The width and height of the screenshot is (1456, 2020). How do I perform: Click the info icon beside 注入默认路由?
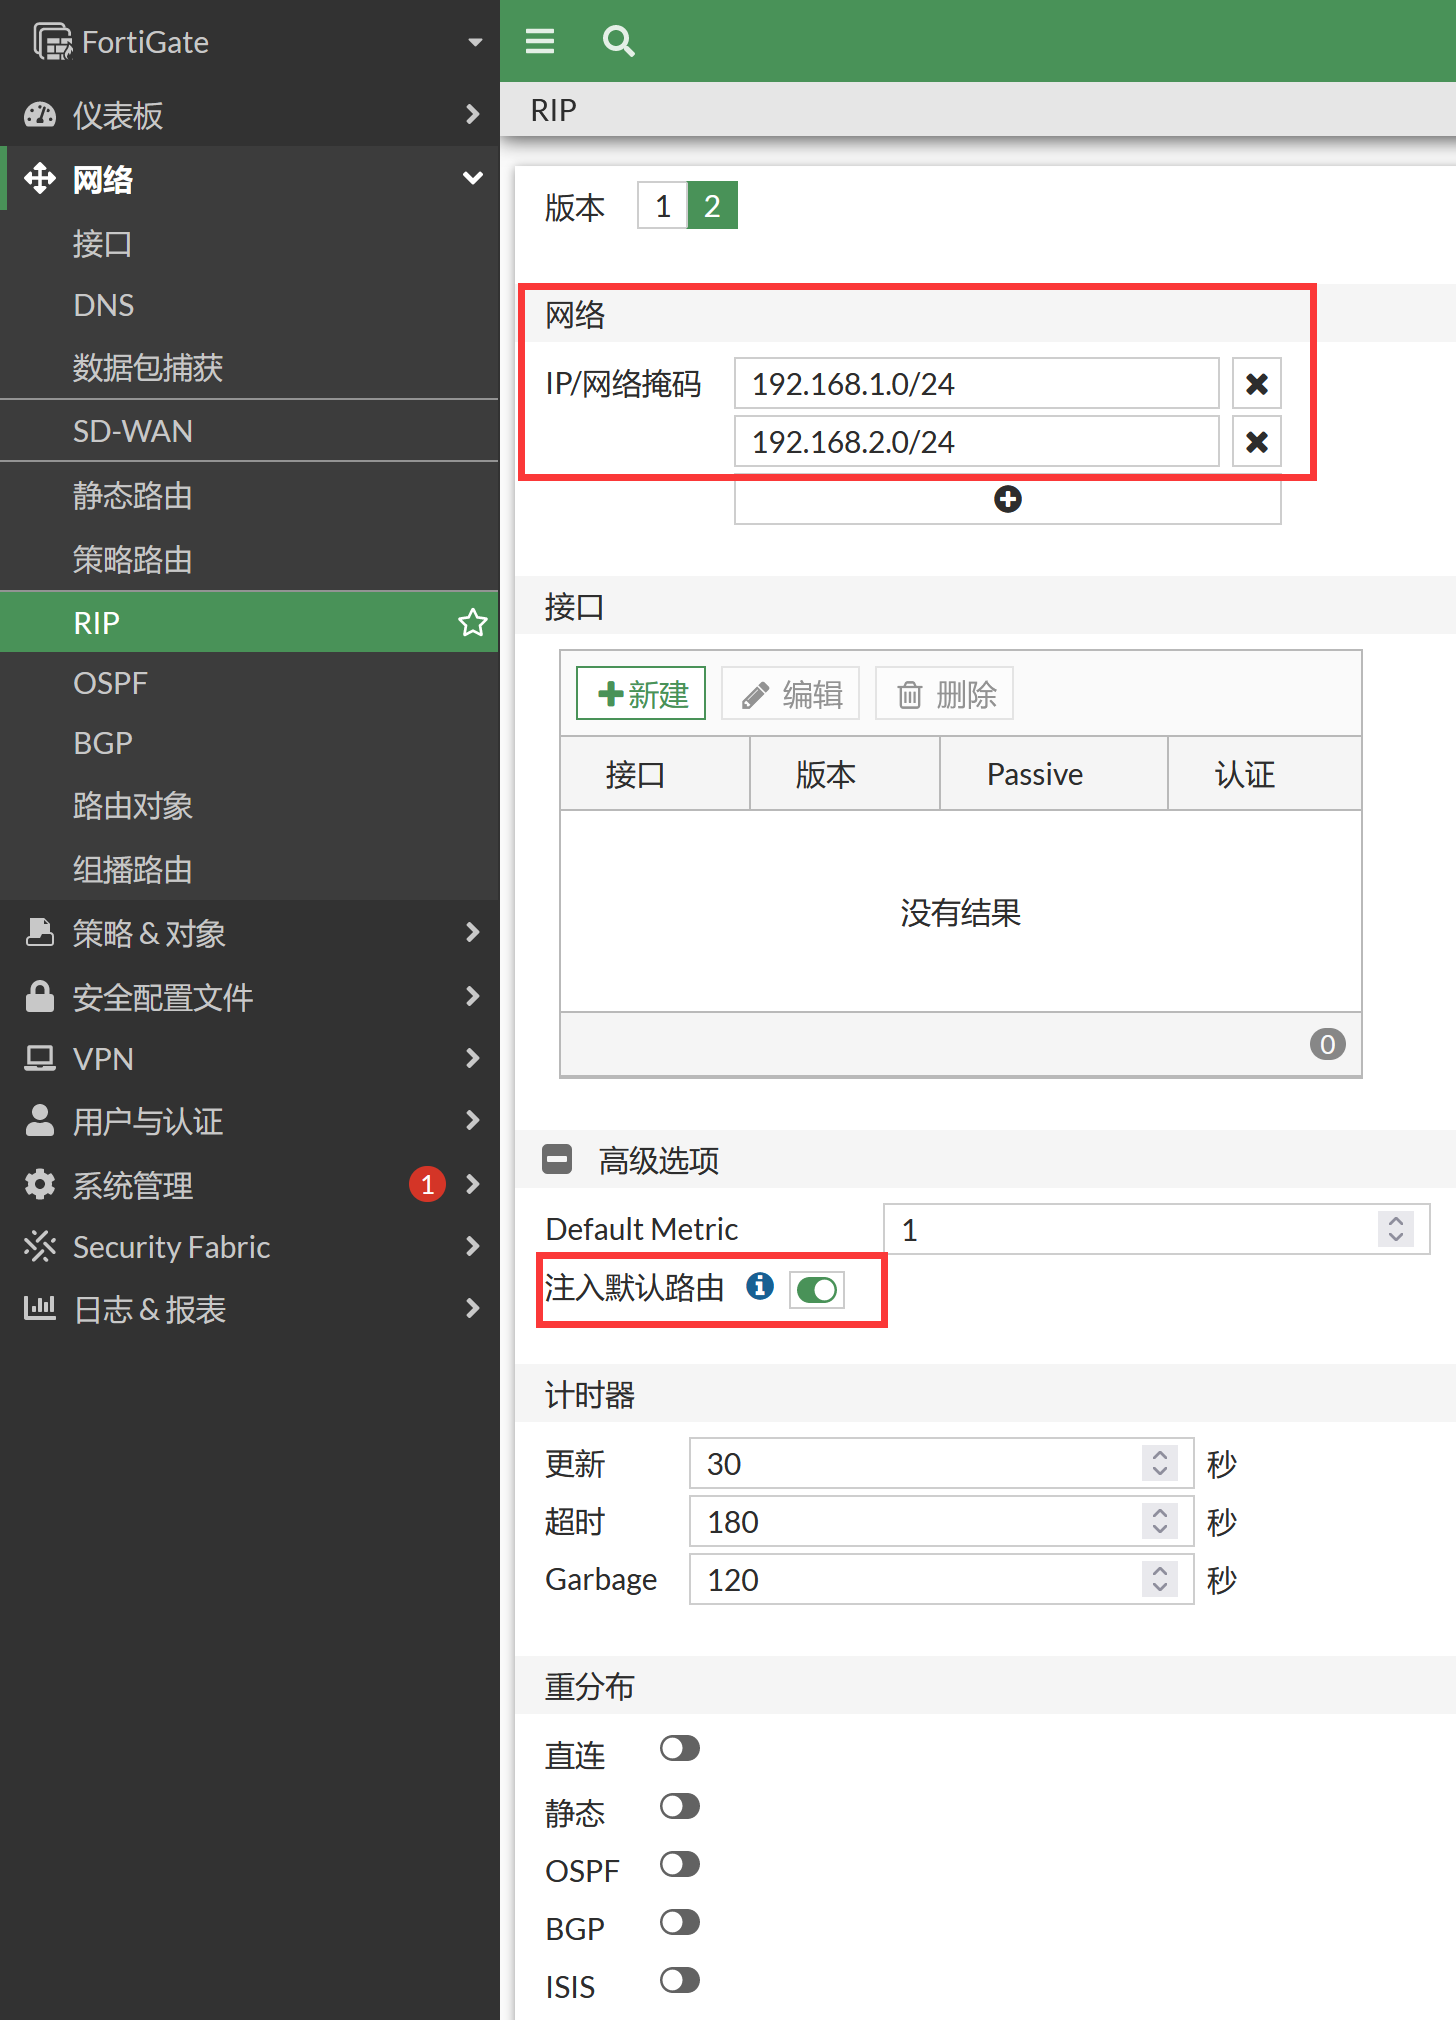(760, 1286)
